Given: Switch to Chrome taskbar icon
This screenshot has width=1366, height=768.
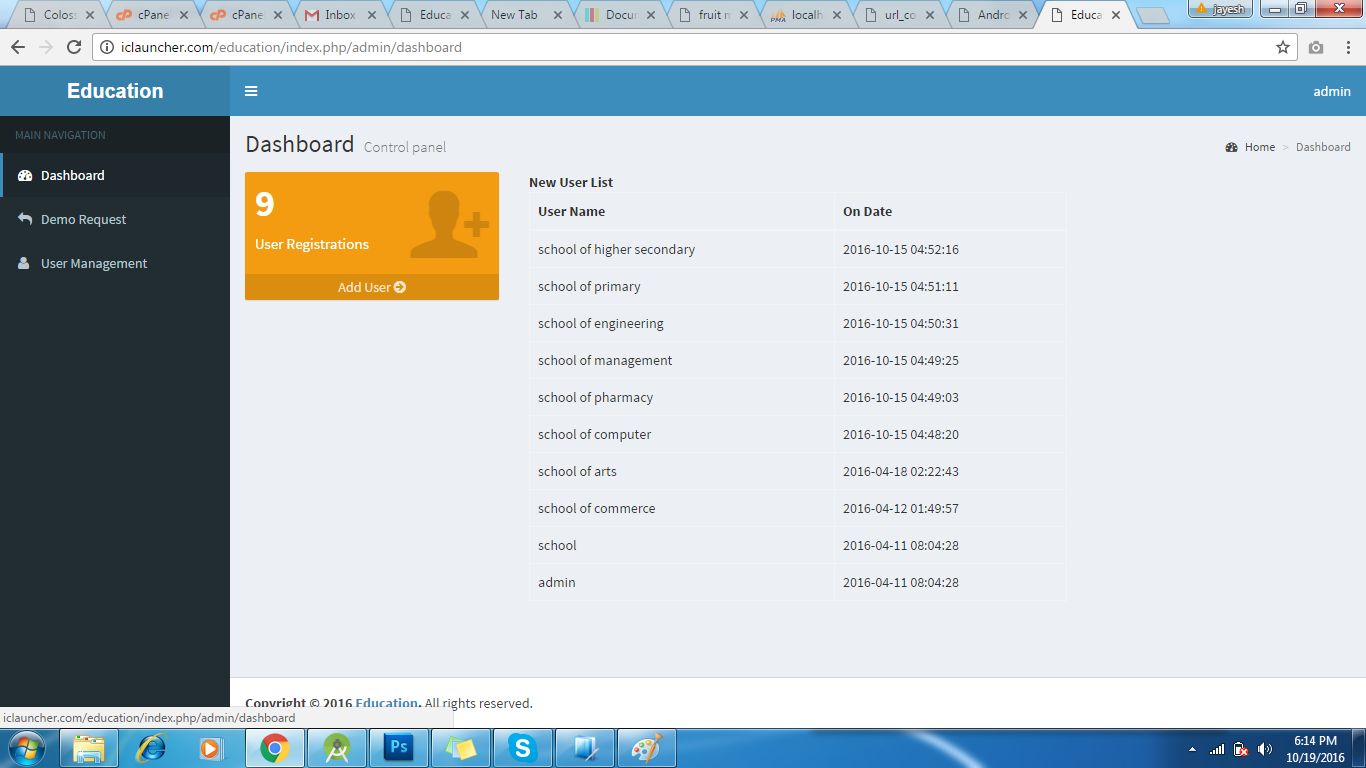Looking at the screenshot, I should pyautogui.click(x=275, y=748).
